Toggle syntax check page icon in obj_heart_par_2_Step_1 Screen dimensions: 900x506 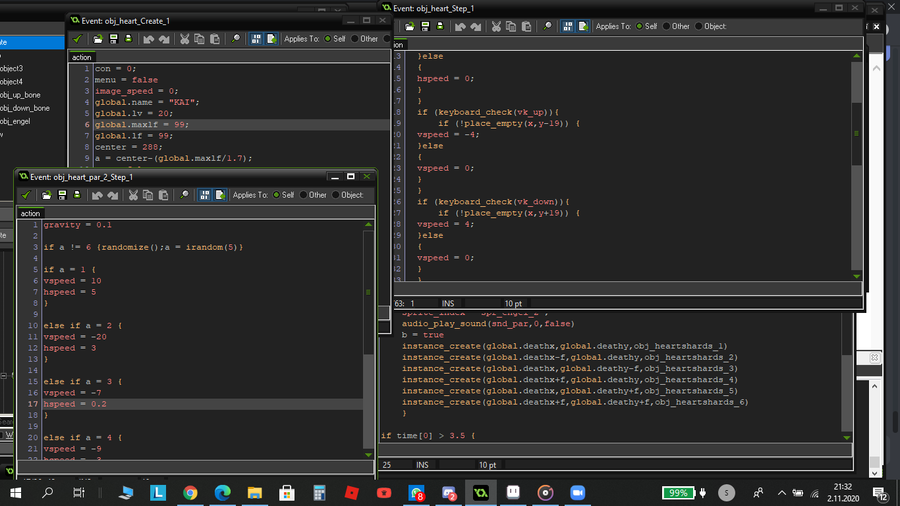click(220, 195)
